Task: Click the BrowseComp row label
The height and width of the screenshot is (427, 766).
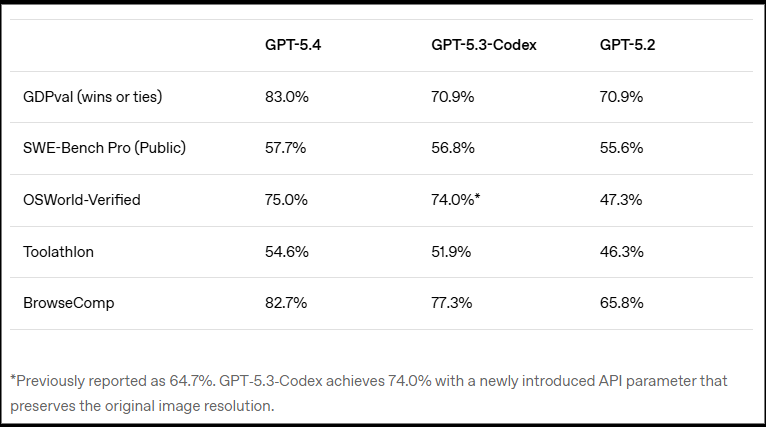Action: pos(68,303)
